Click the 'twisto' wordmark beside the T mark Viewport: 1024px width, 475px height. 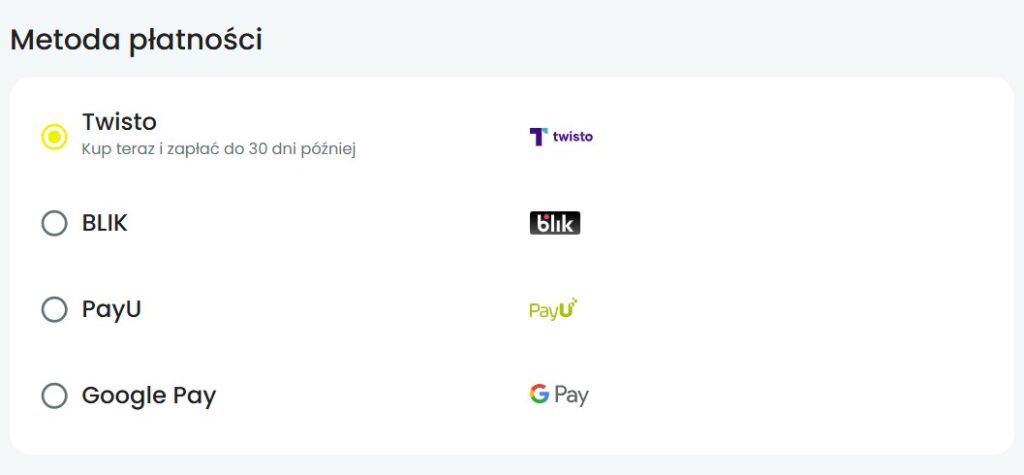click(x=572, y=136)
